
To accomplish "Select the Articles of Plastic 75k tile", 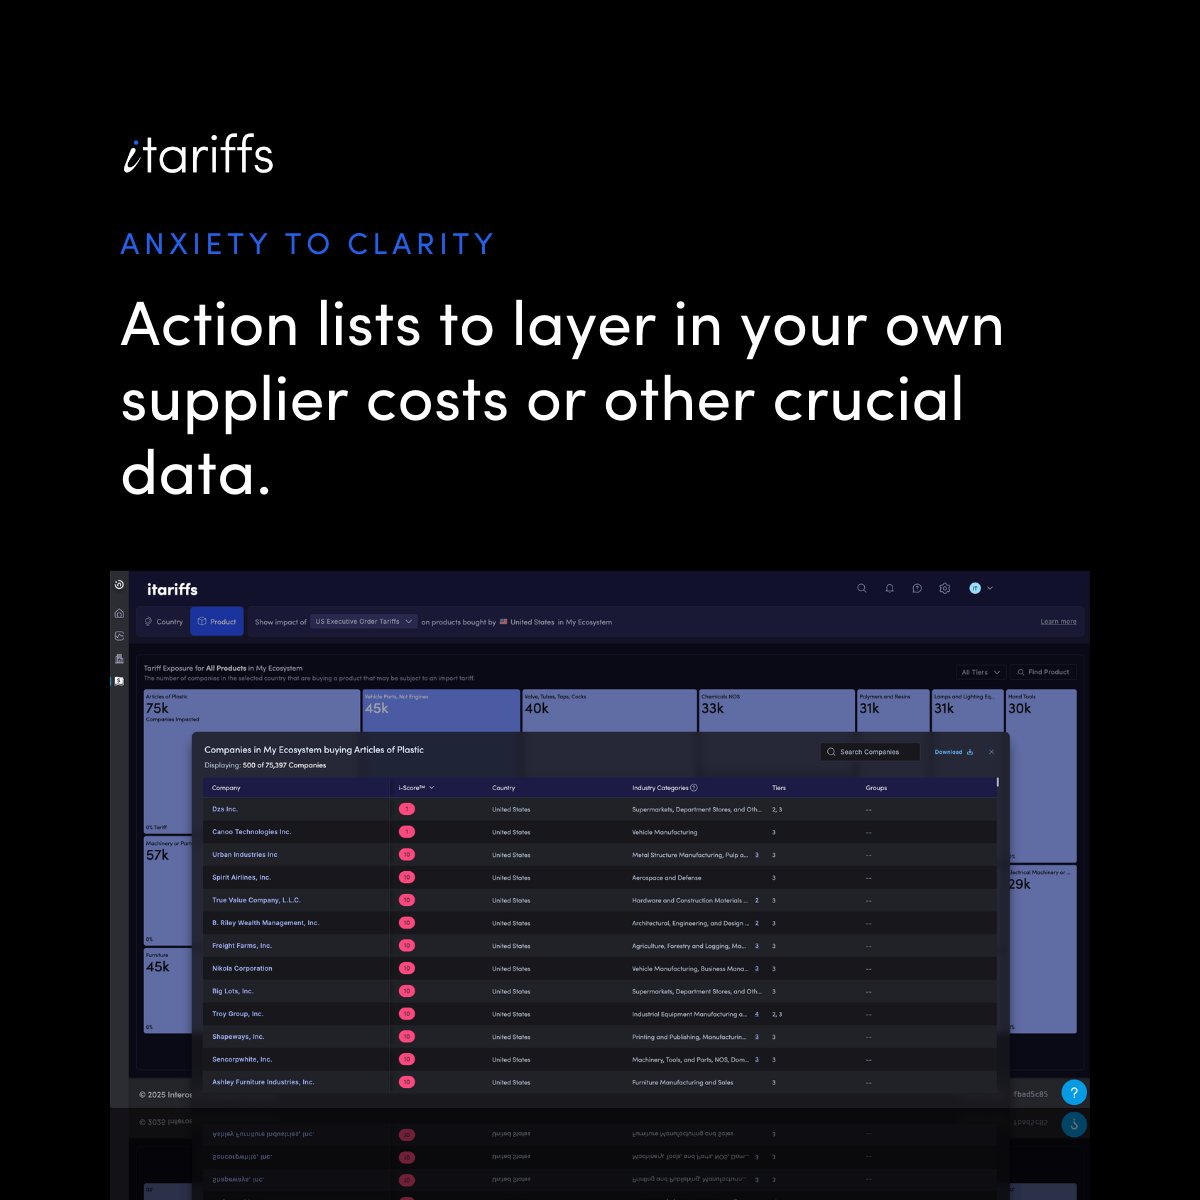I will [x=252, y=712].
